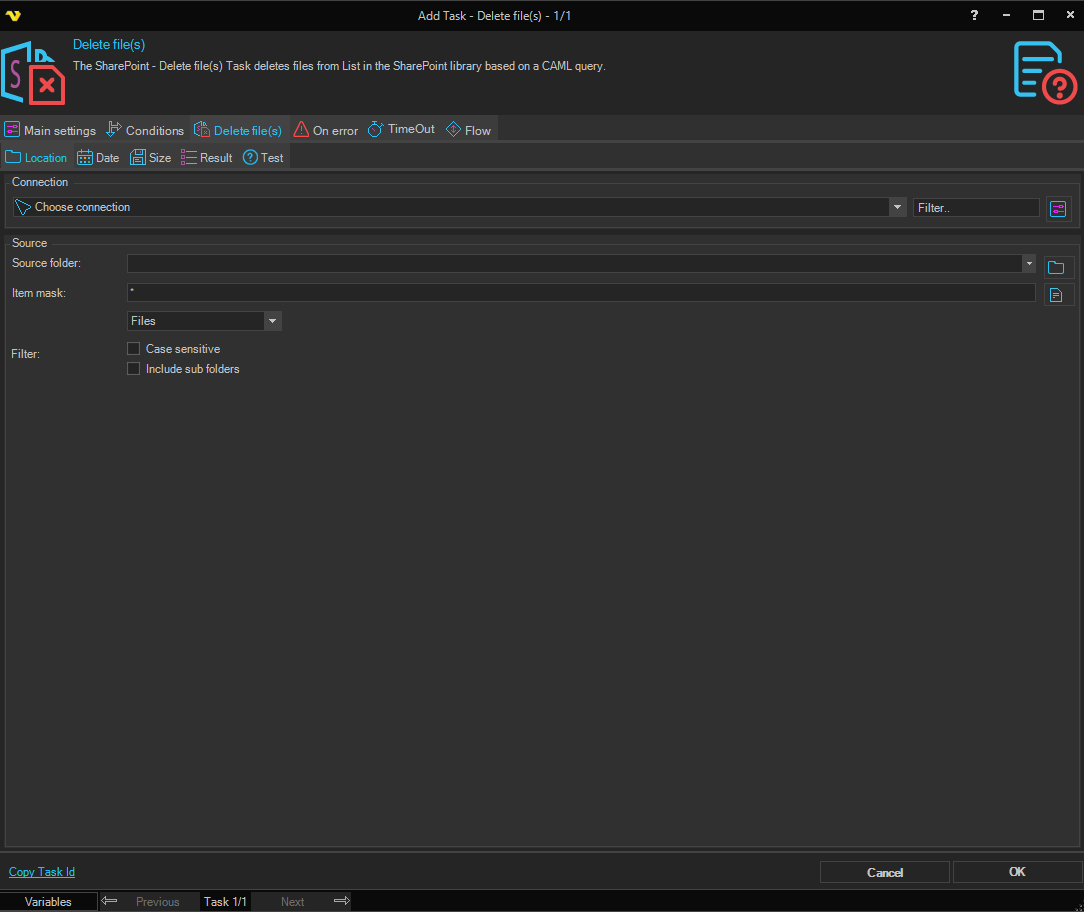Click the help document icon in header

coord(1045,72)
